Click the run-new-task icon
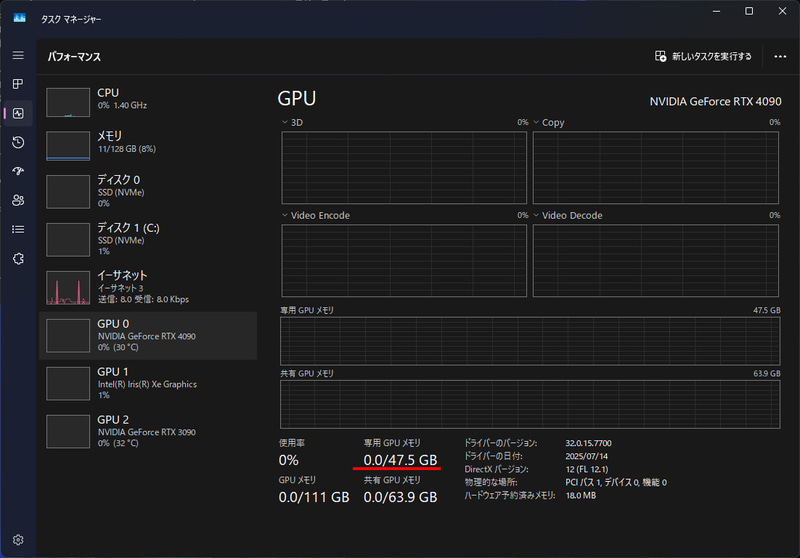 [660, 56]
